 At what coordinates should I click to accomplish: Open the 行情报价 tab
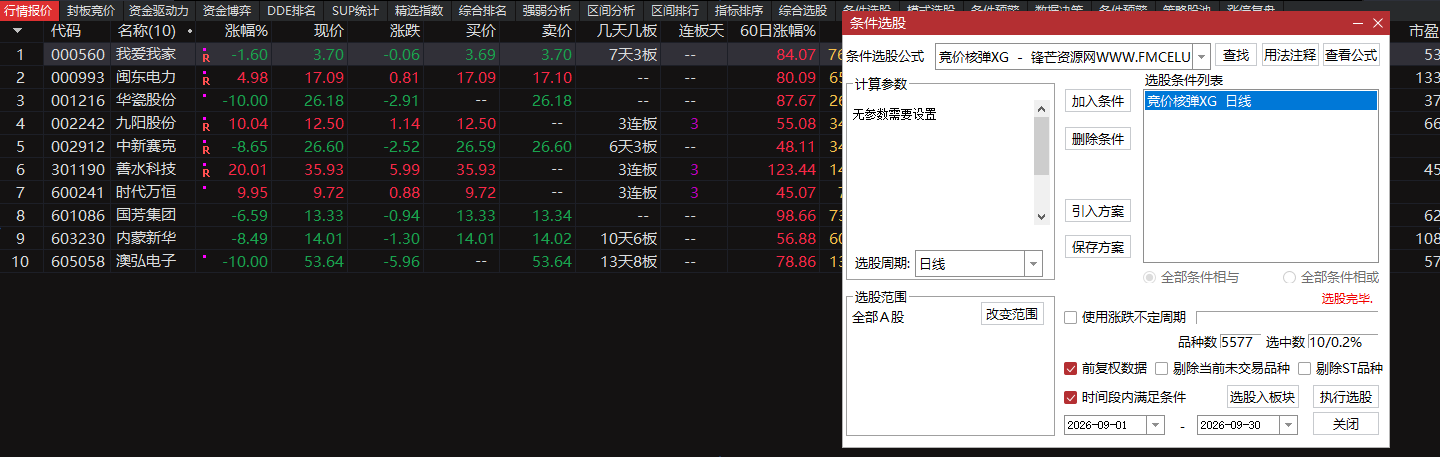29,11
